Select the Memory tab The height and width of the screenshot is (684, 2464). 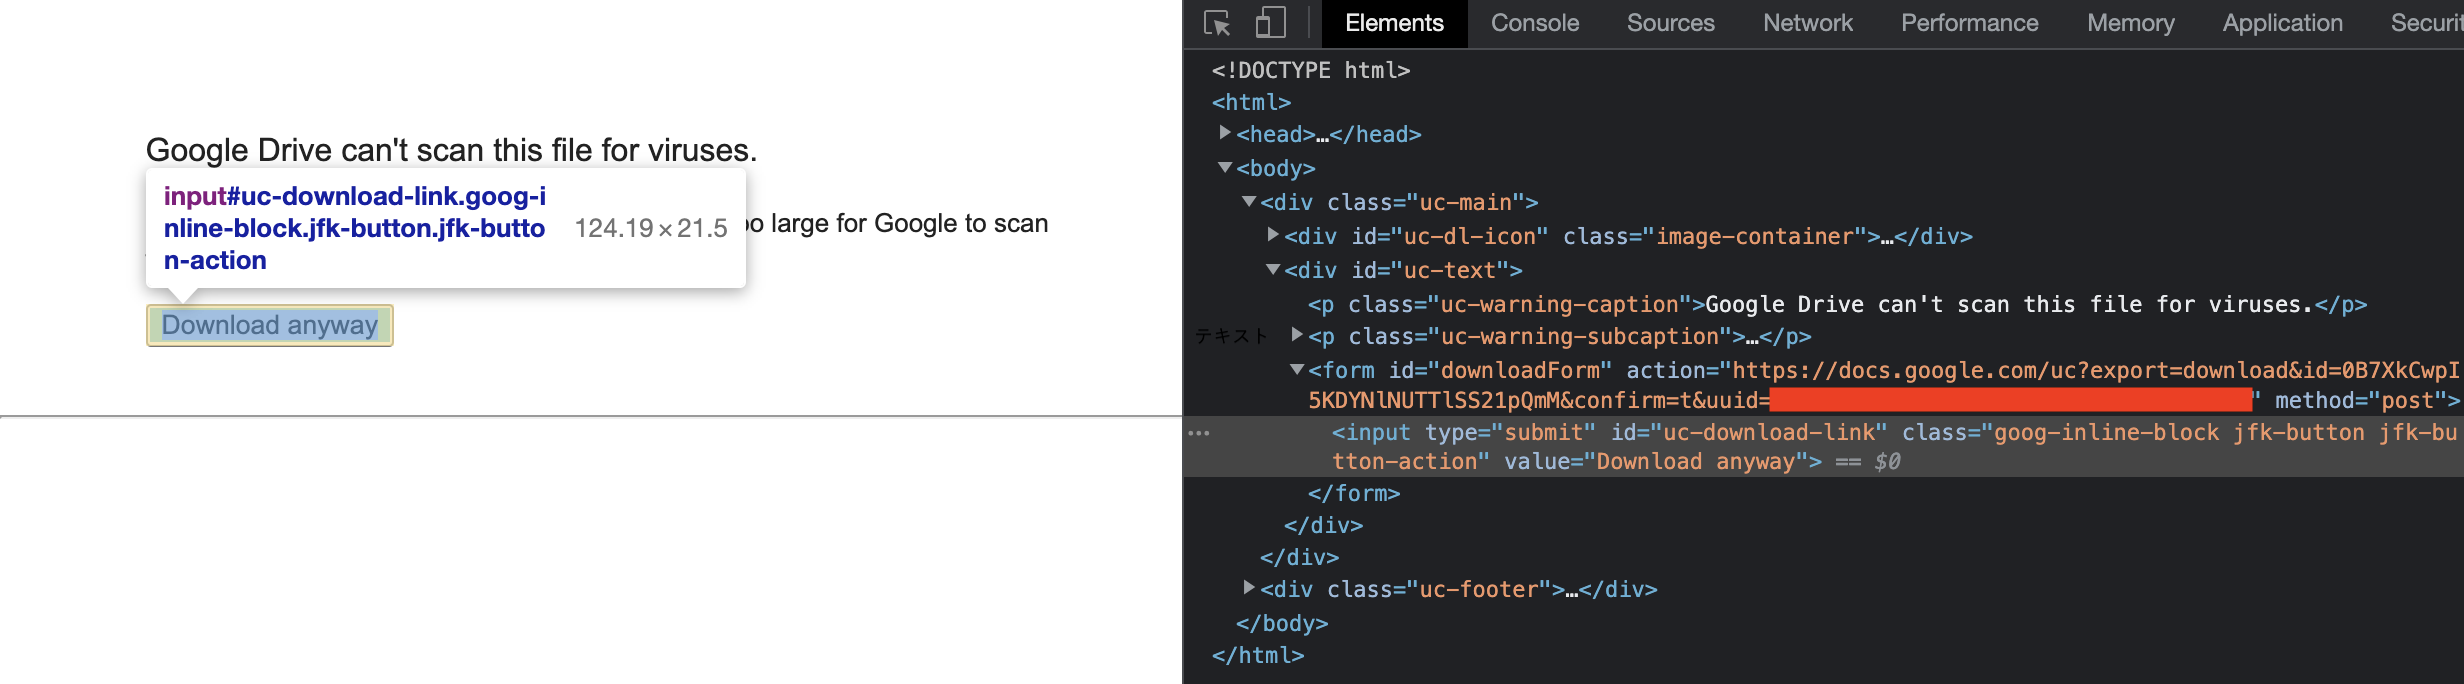click(2130, 23)
